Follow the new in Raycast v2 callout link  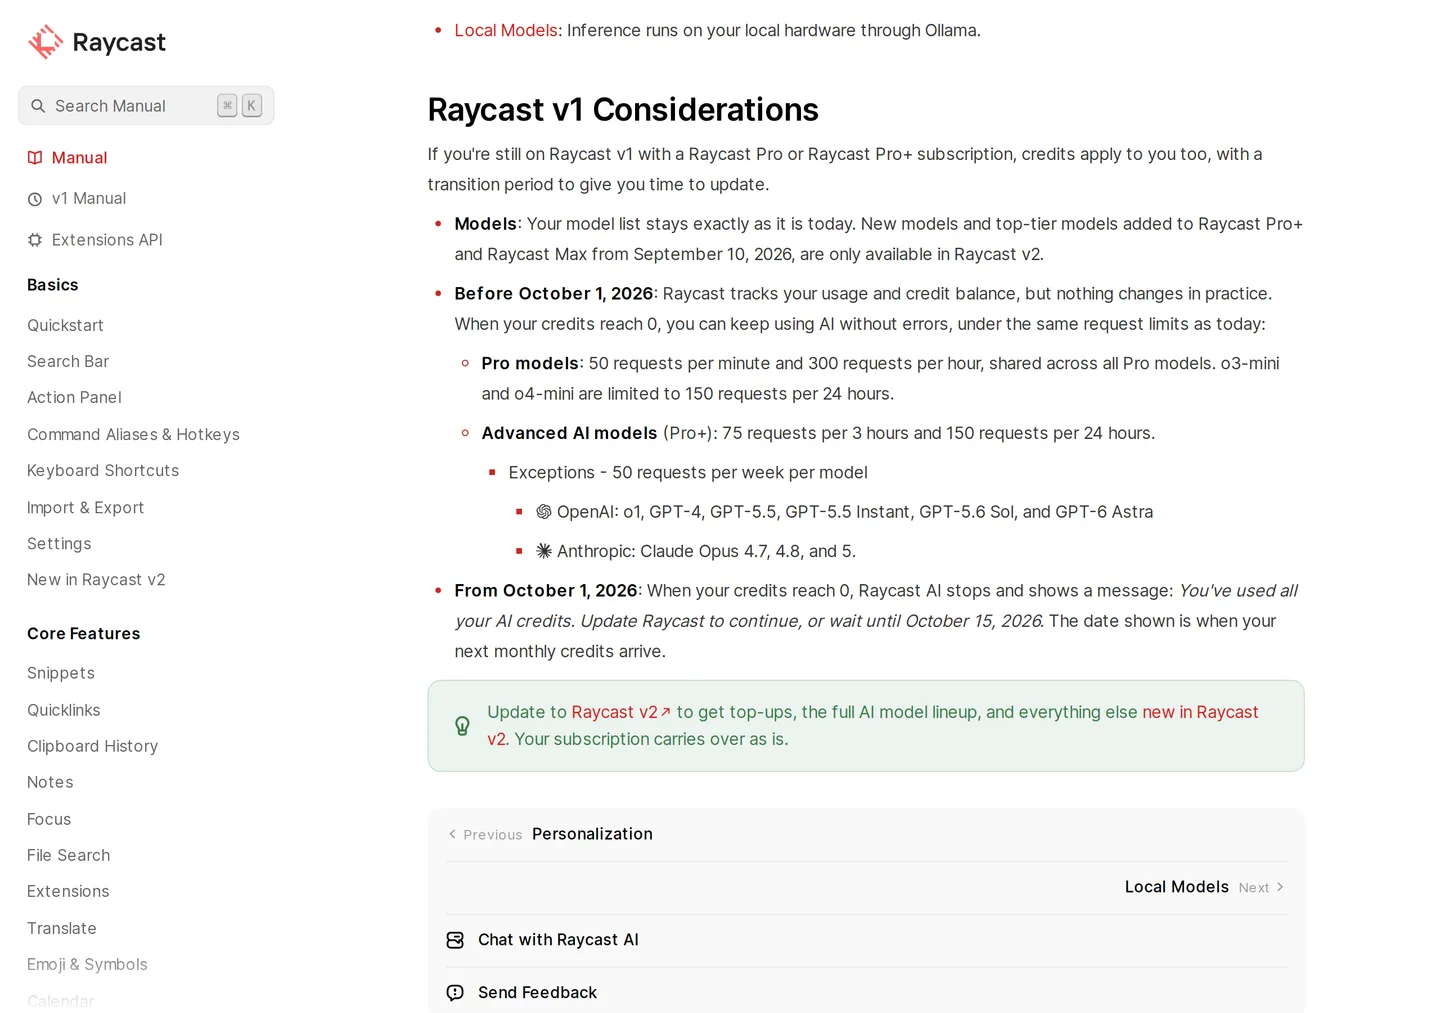pos(1200,712)
